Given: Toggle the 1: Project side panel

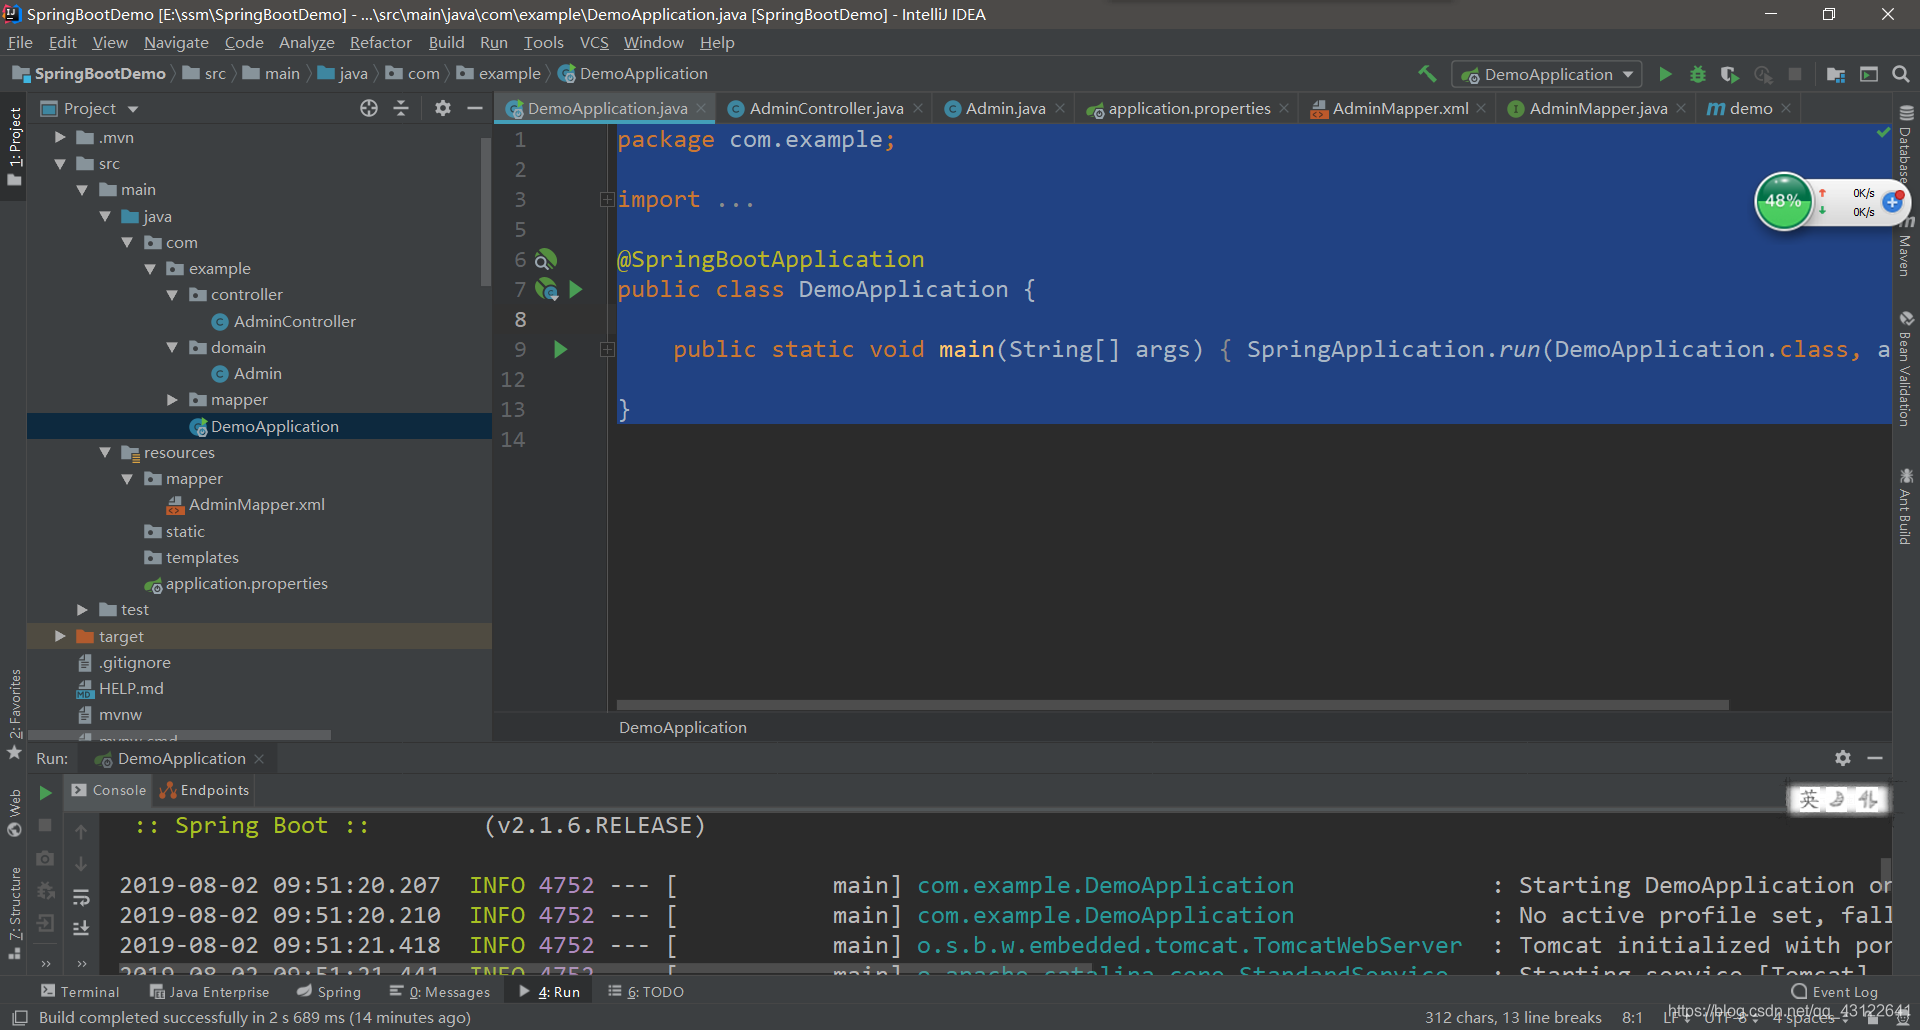Looking at the screenshot, I should point(14,147).
